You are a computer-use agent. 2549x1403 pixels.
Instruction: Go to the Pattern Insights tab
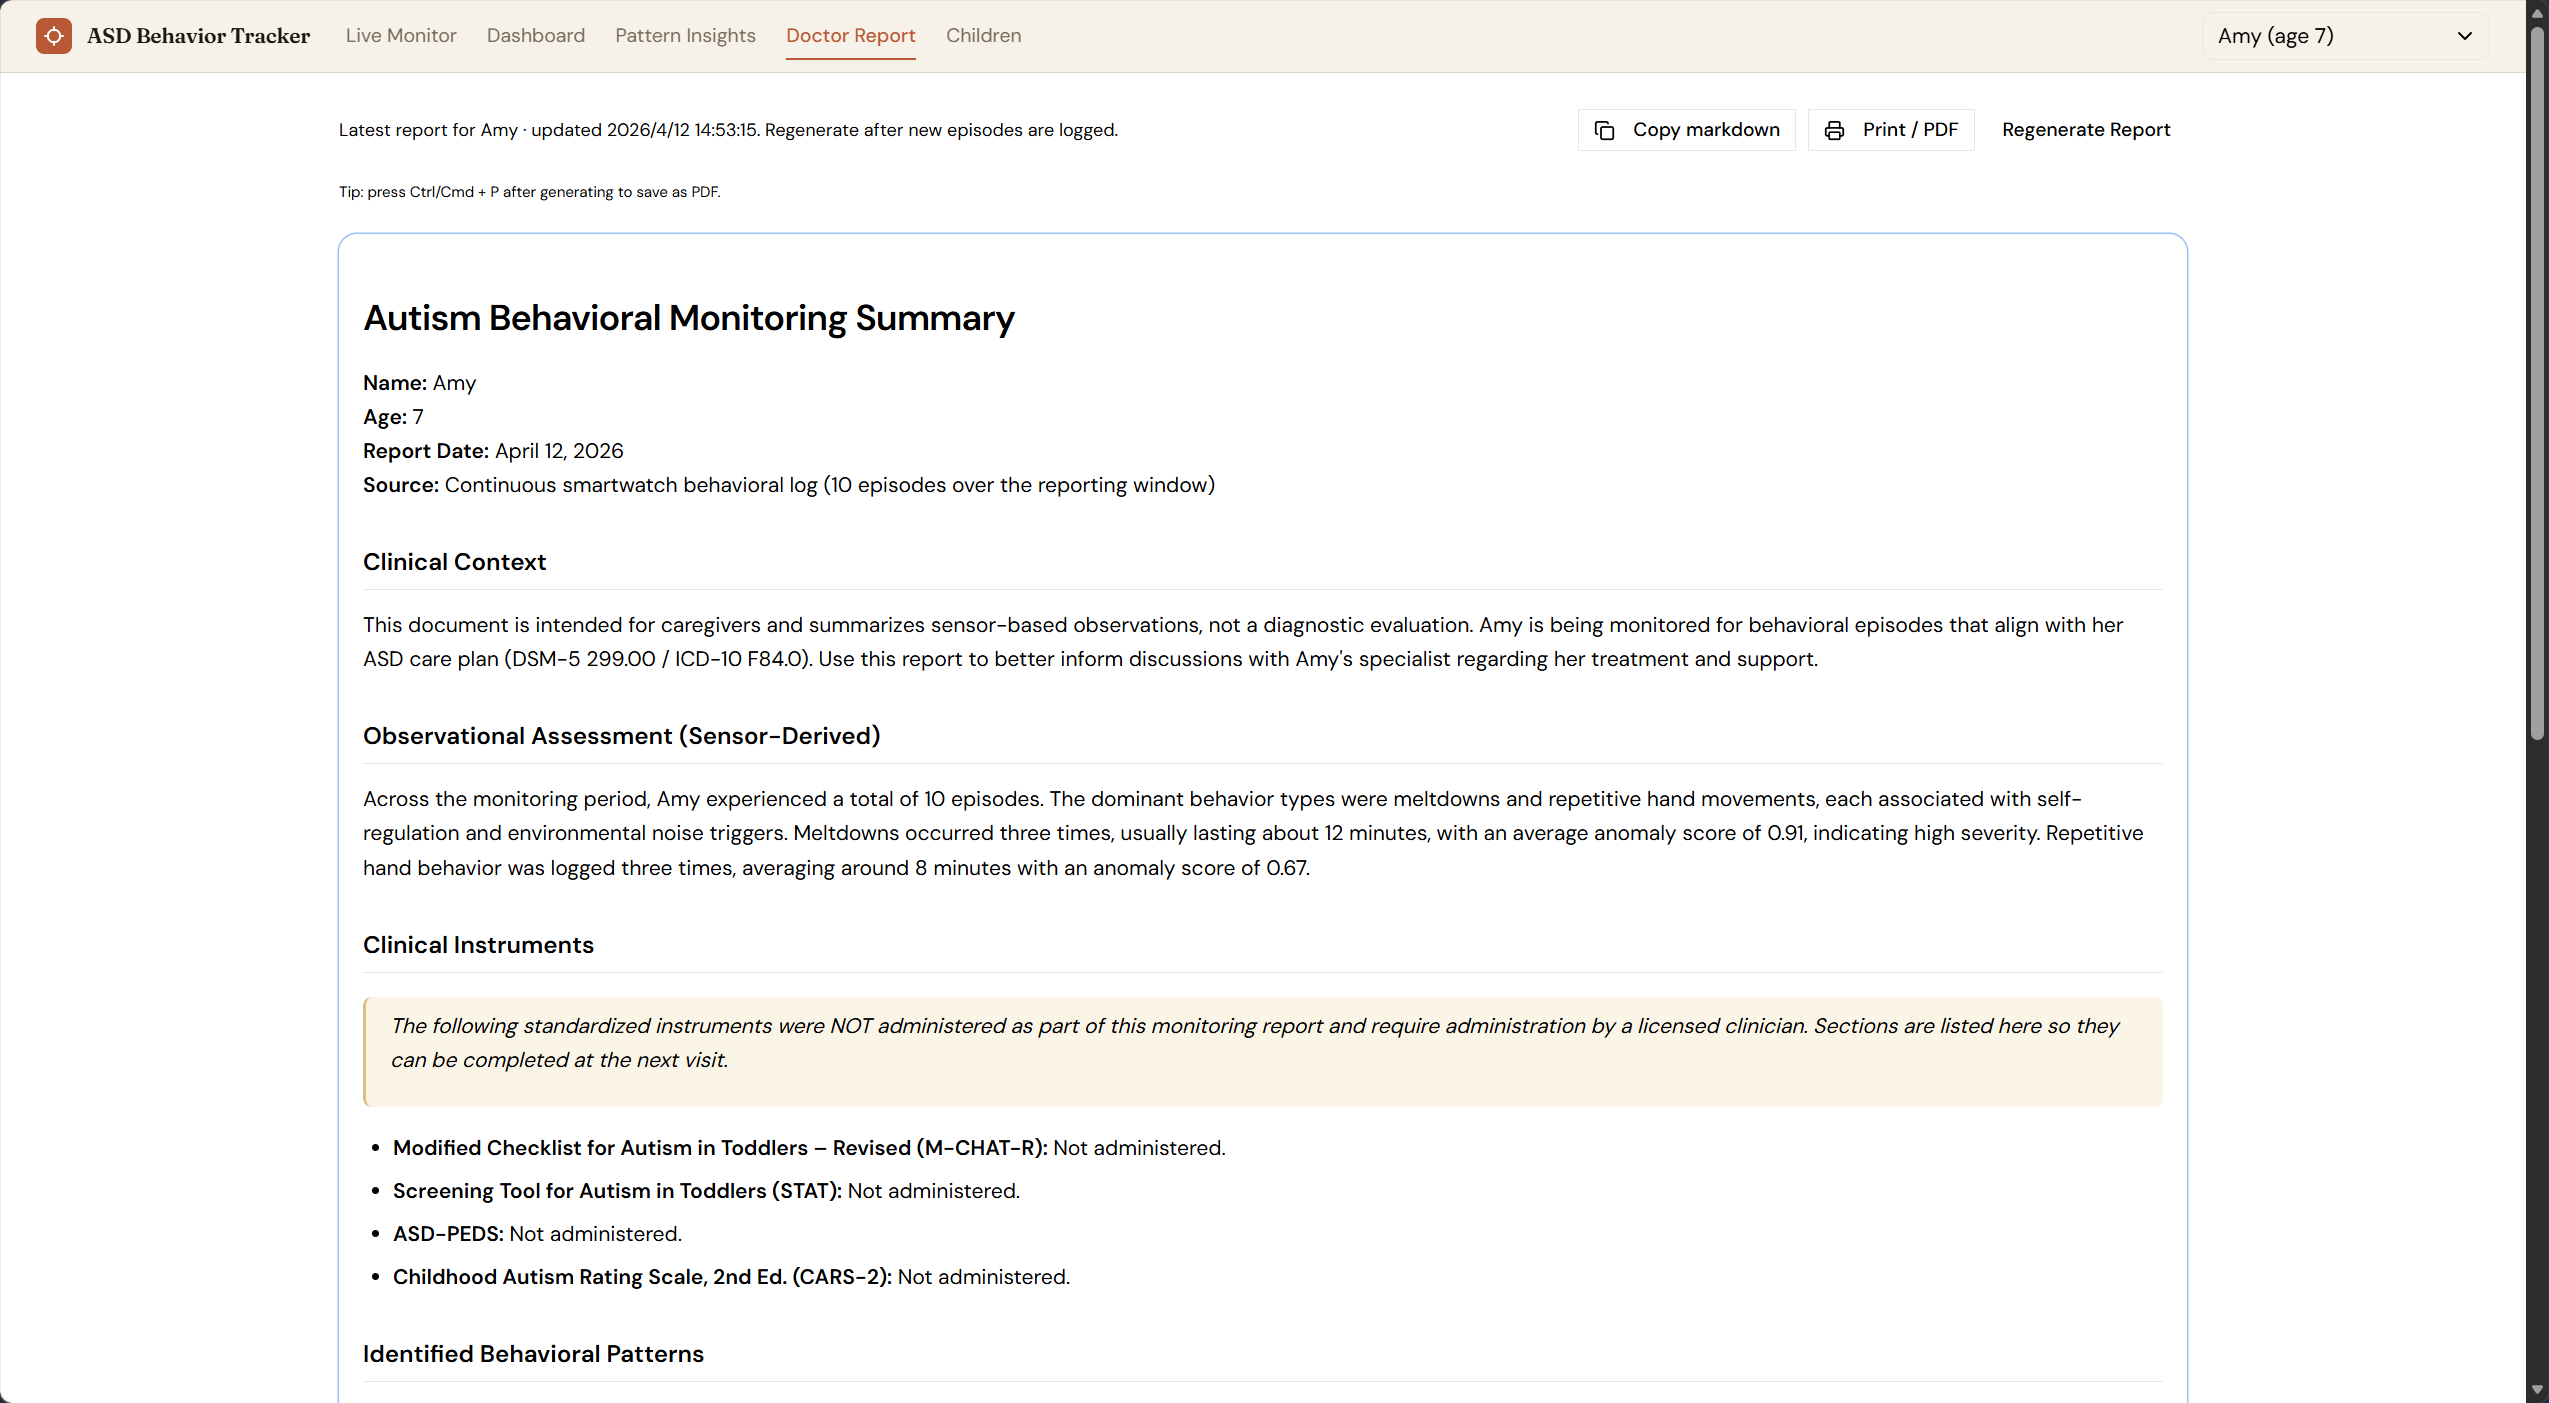click(685, 36)
